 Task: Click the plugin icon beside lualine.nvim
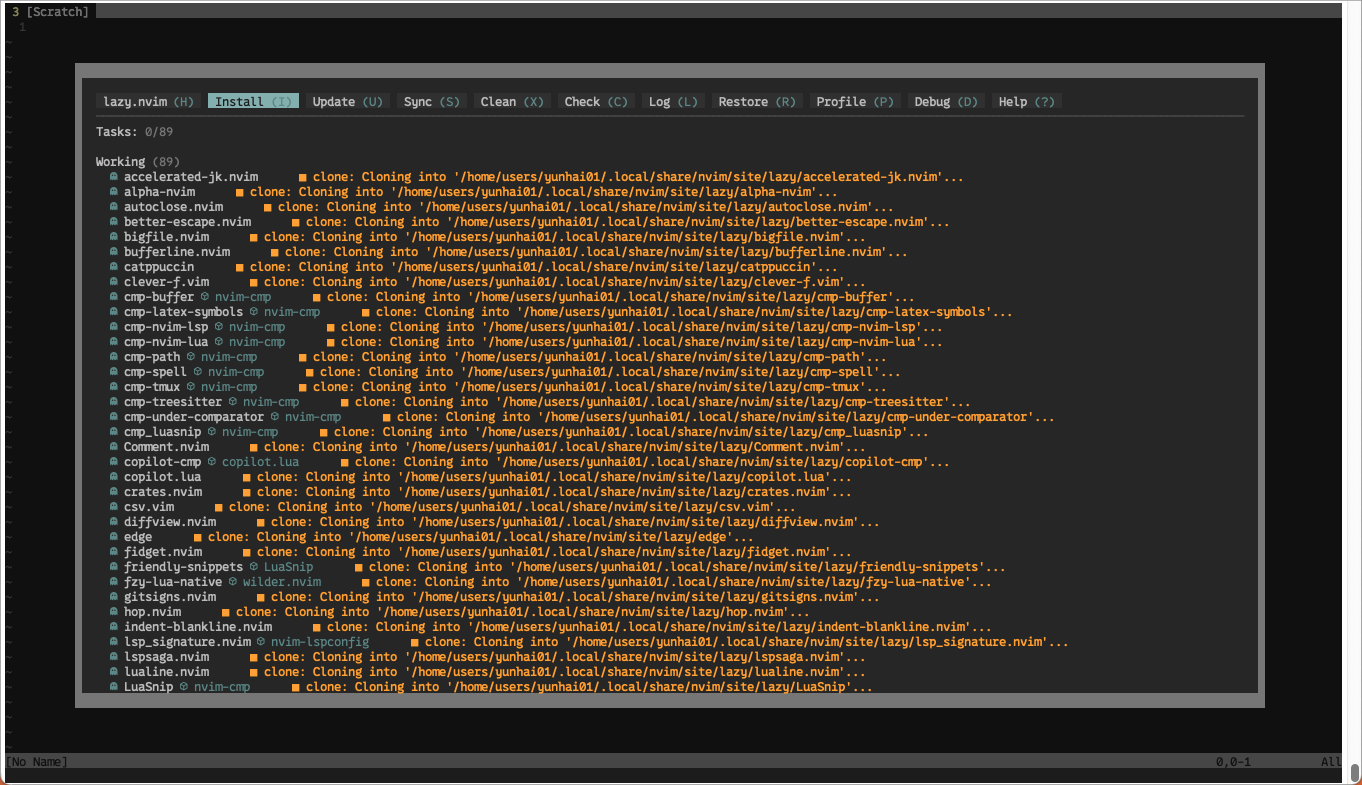point(114,672)
